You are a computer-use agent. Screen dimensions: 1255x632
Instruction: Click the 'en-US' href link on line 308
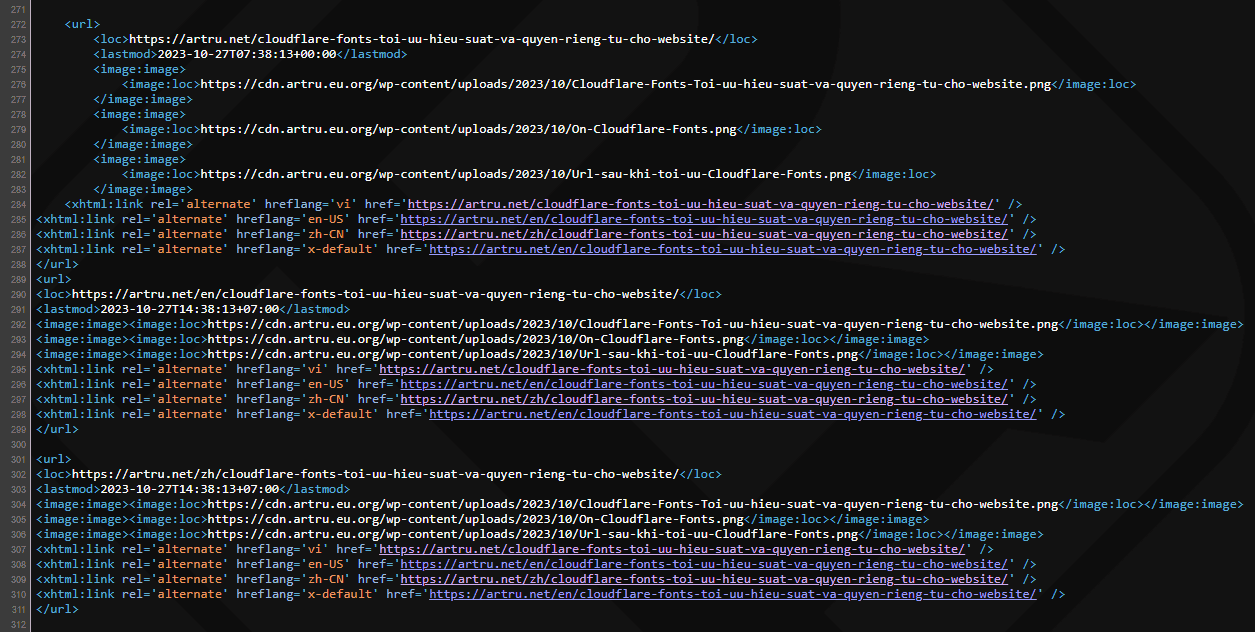click(703, 564)
